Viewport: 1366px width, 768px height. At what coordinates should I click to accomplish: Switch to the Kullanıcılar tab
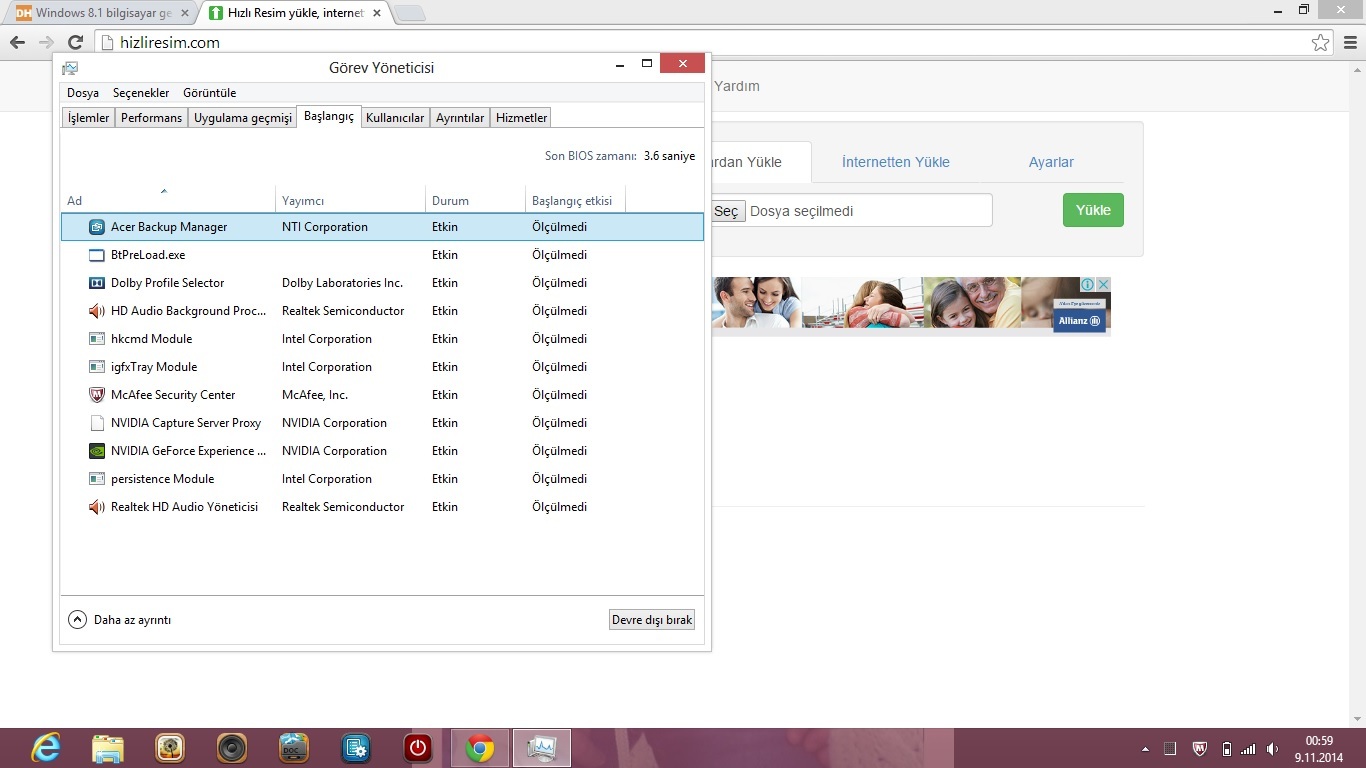[395, 118]
